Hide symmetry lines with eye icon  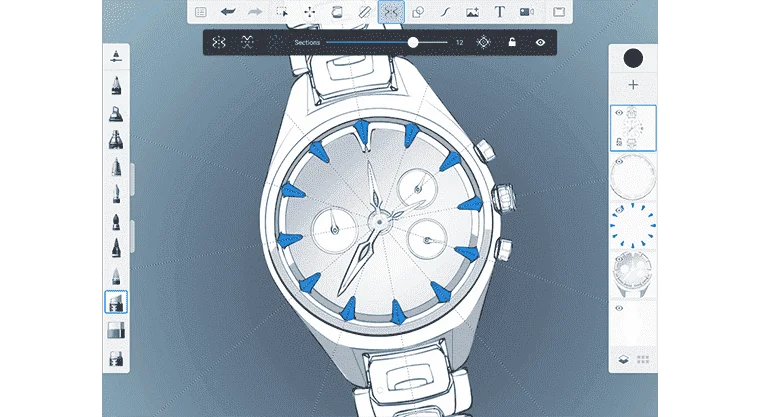[540, 43]
